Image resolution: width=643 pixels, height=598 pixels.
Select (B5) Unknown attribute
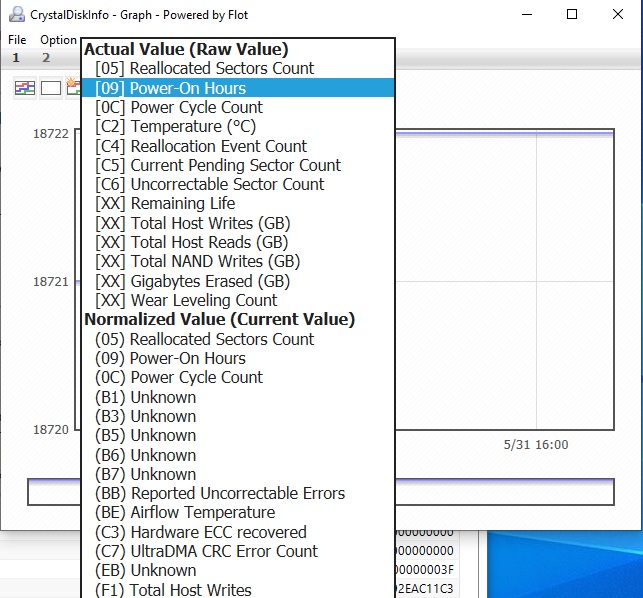click(x=238, y=436)
